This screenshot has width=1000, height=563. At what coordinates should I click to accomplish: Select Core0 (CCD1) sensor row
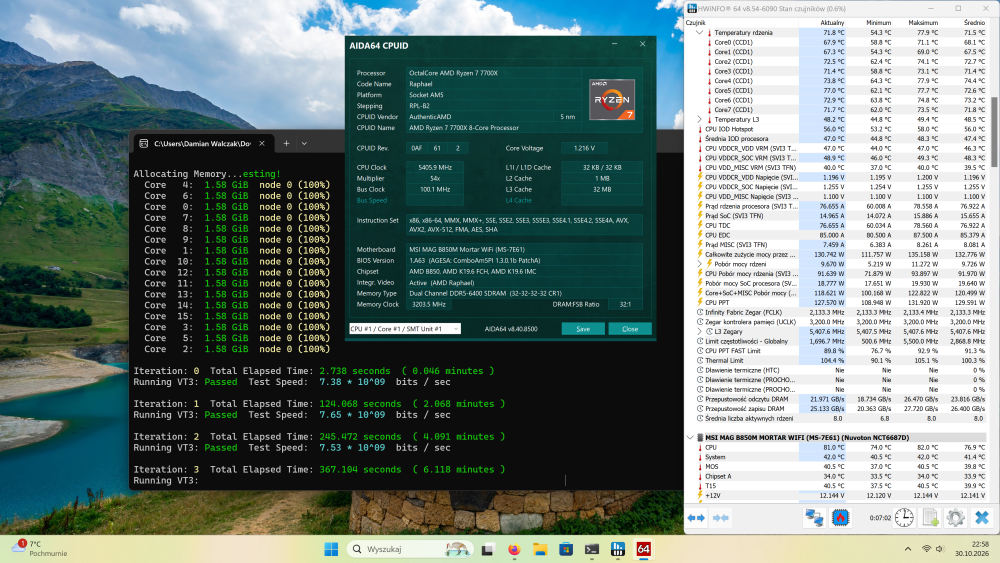coord(837,42)
